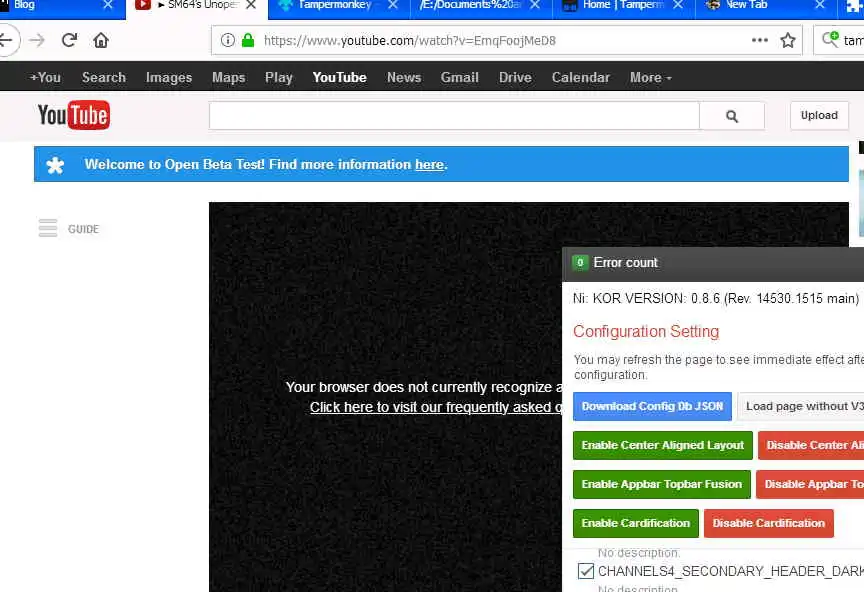Close the Home | Tampermonkey tab

pyautogui.click(x=678, y=5)
